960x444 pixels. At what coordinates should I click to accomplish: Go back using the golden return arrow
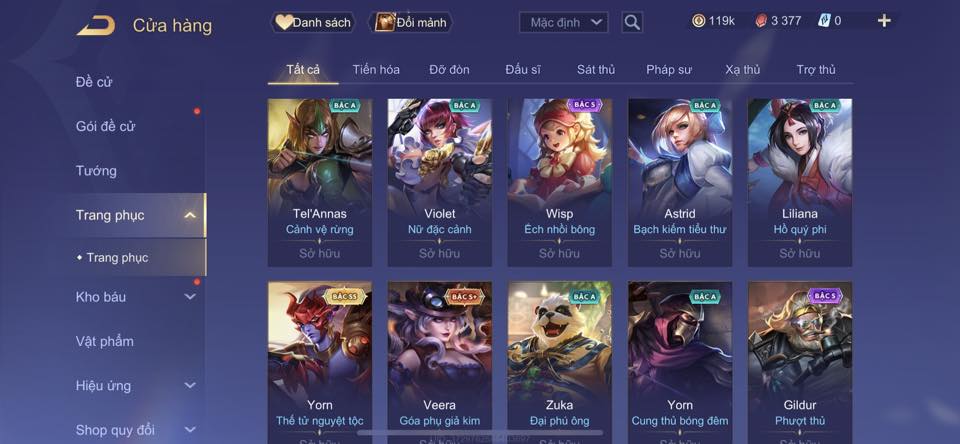[x=96, y=25]
